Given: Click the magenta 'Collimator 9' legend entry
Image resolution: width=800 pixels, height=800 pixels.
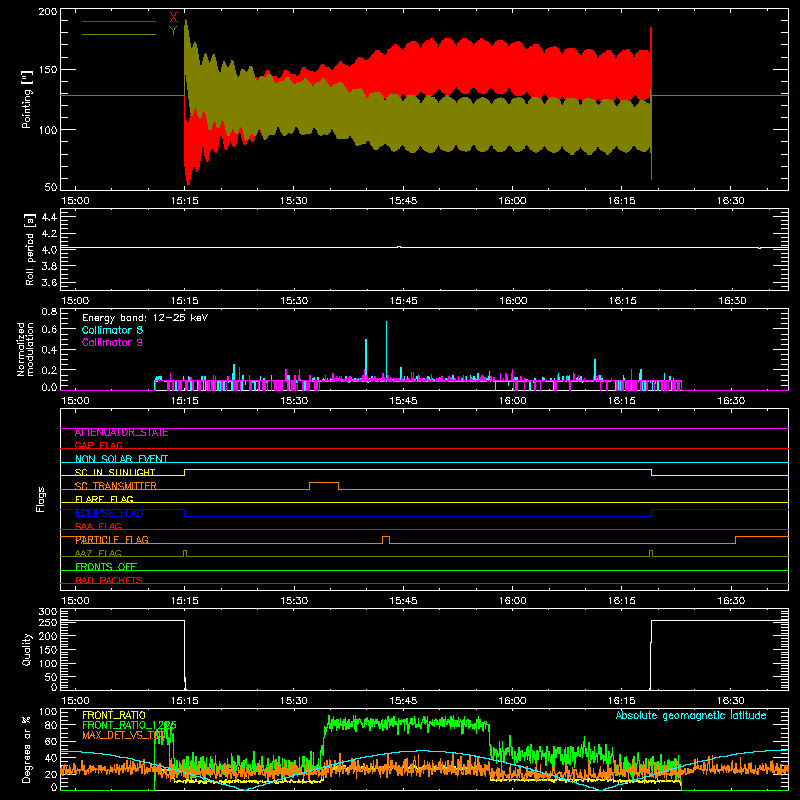Looking at the screenshot, I should pos(112,342).
